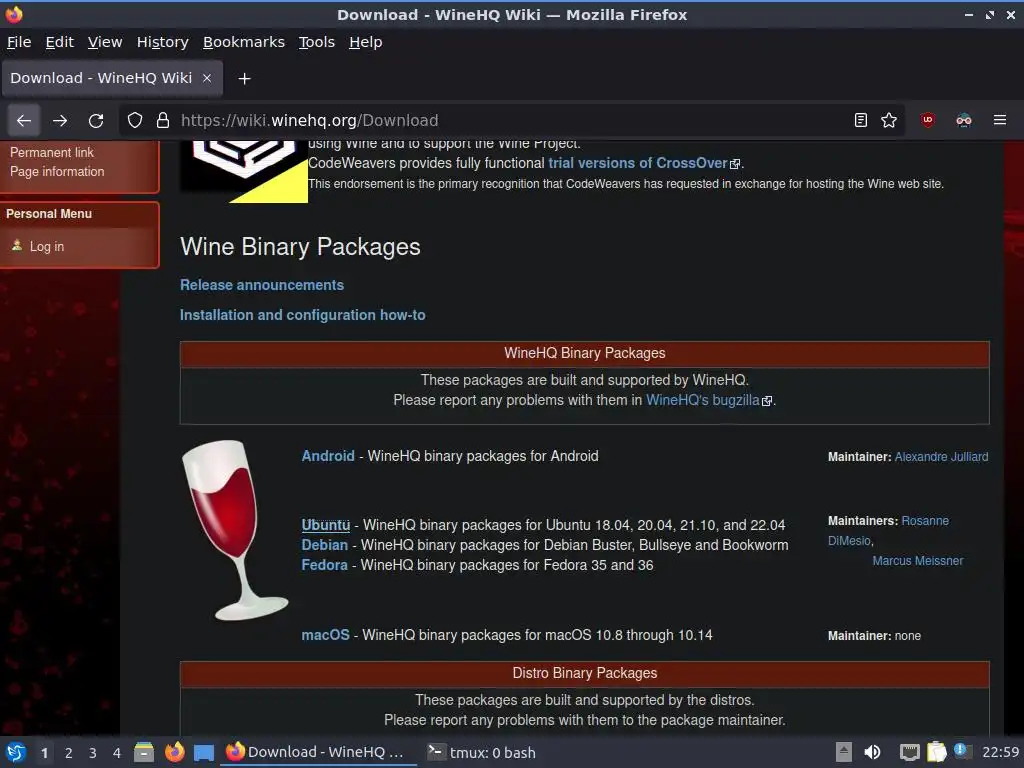The image size is (1024, 768).
Task: Click the CodeWeavers logo image
Action: 244,171
